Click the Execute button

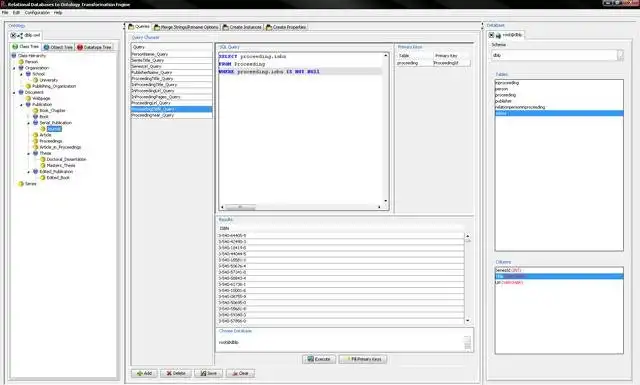[x=319, y=359]
